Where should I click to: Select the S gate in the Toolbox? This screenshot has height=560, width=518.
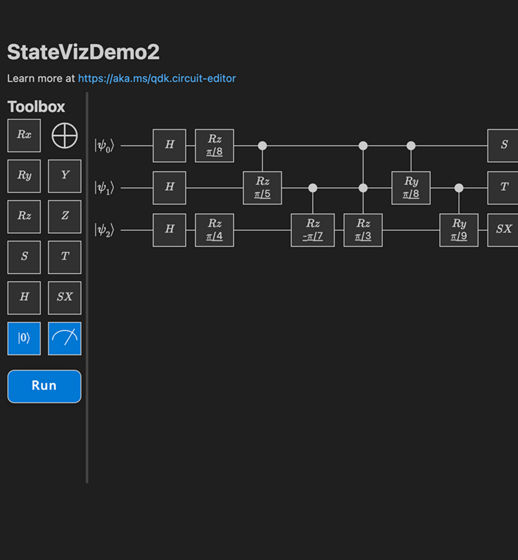pyautogui.click(x=24, y=257)
